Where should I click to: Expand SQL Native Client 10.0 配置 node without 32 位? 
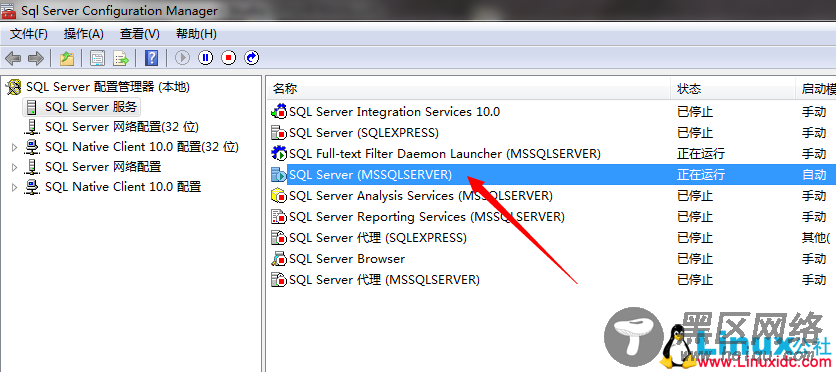(14, 188)
